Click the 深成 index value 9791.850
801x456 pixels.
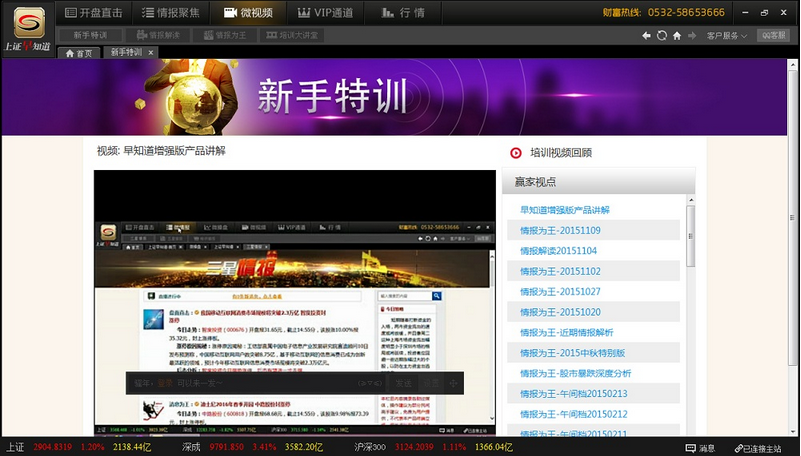click(x=226, y=447)
